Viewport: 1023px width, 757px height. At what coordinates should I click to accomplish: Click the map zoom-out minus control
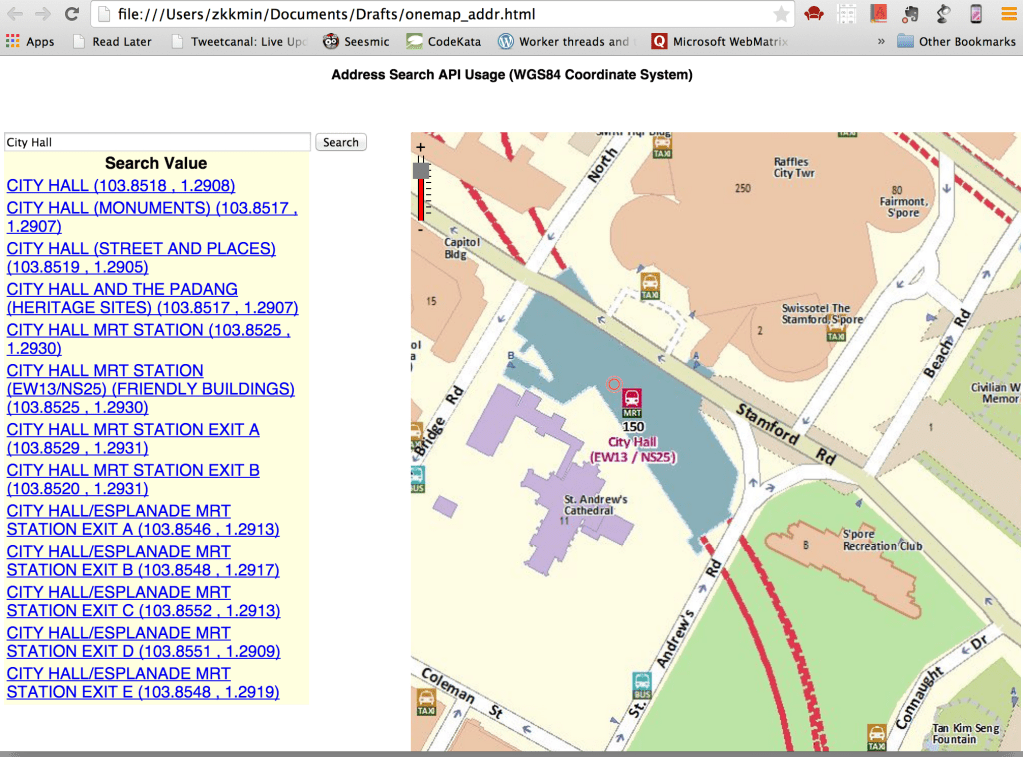click(x=420, y=229)
